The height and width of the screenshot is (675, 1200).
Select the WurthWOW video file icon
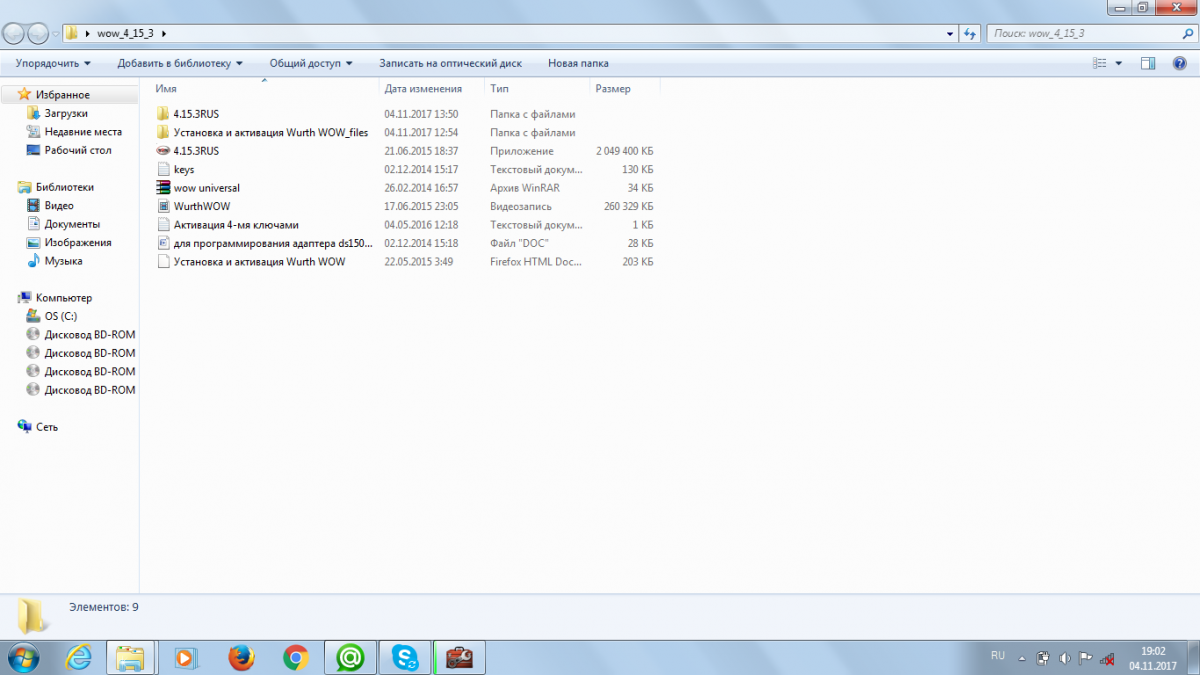(x=164, y=206)
